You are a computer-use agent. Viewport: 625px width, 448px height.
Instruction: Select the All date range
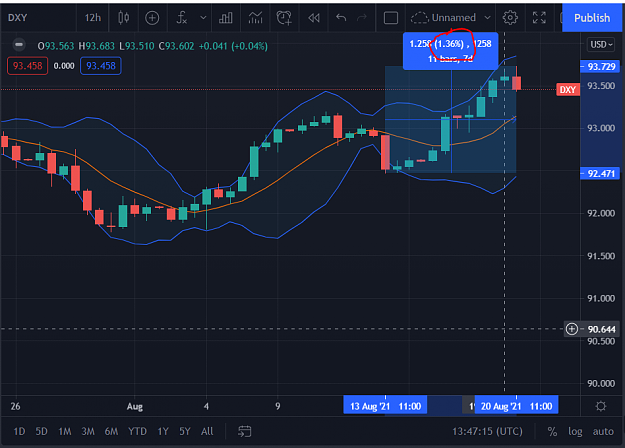click(x=207, y=431)
